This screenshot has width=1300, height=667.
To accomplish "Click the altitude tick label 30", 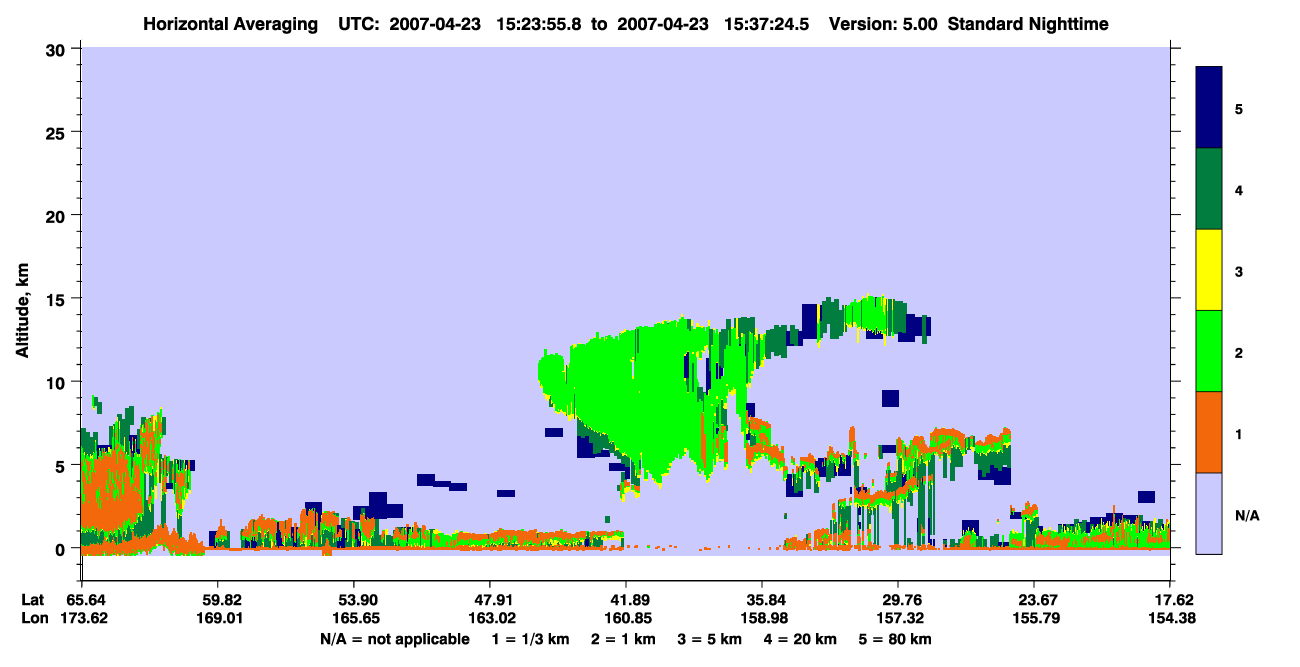I will click(57, 48).
